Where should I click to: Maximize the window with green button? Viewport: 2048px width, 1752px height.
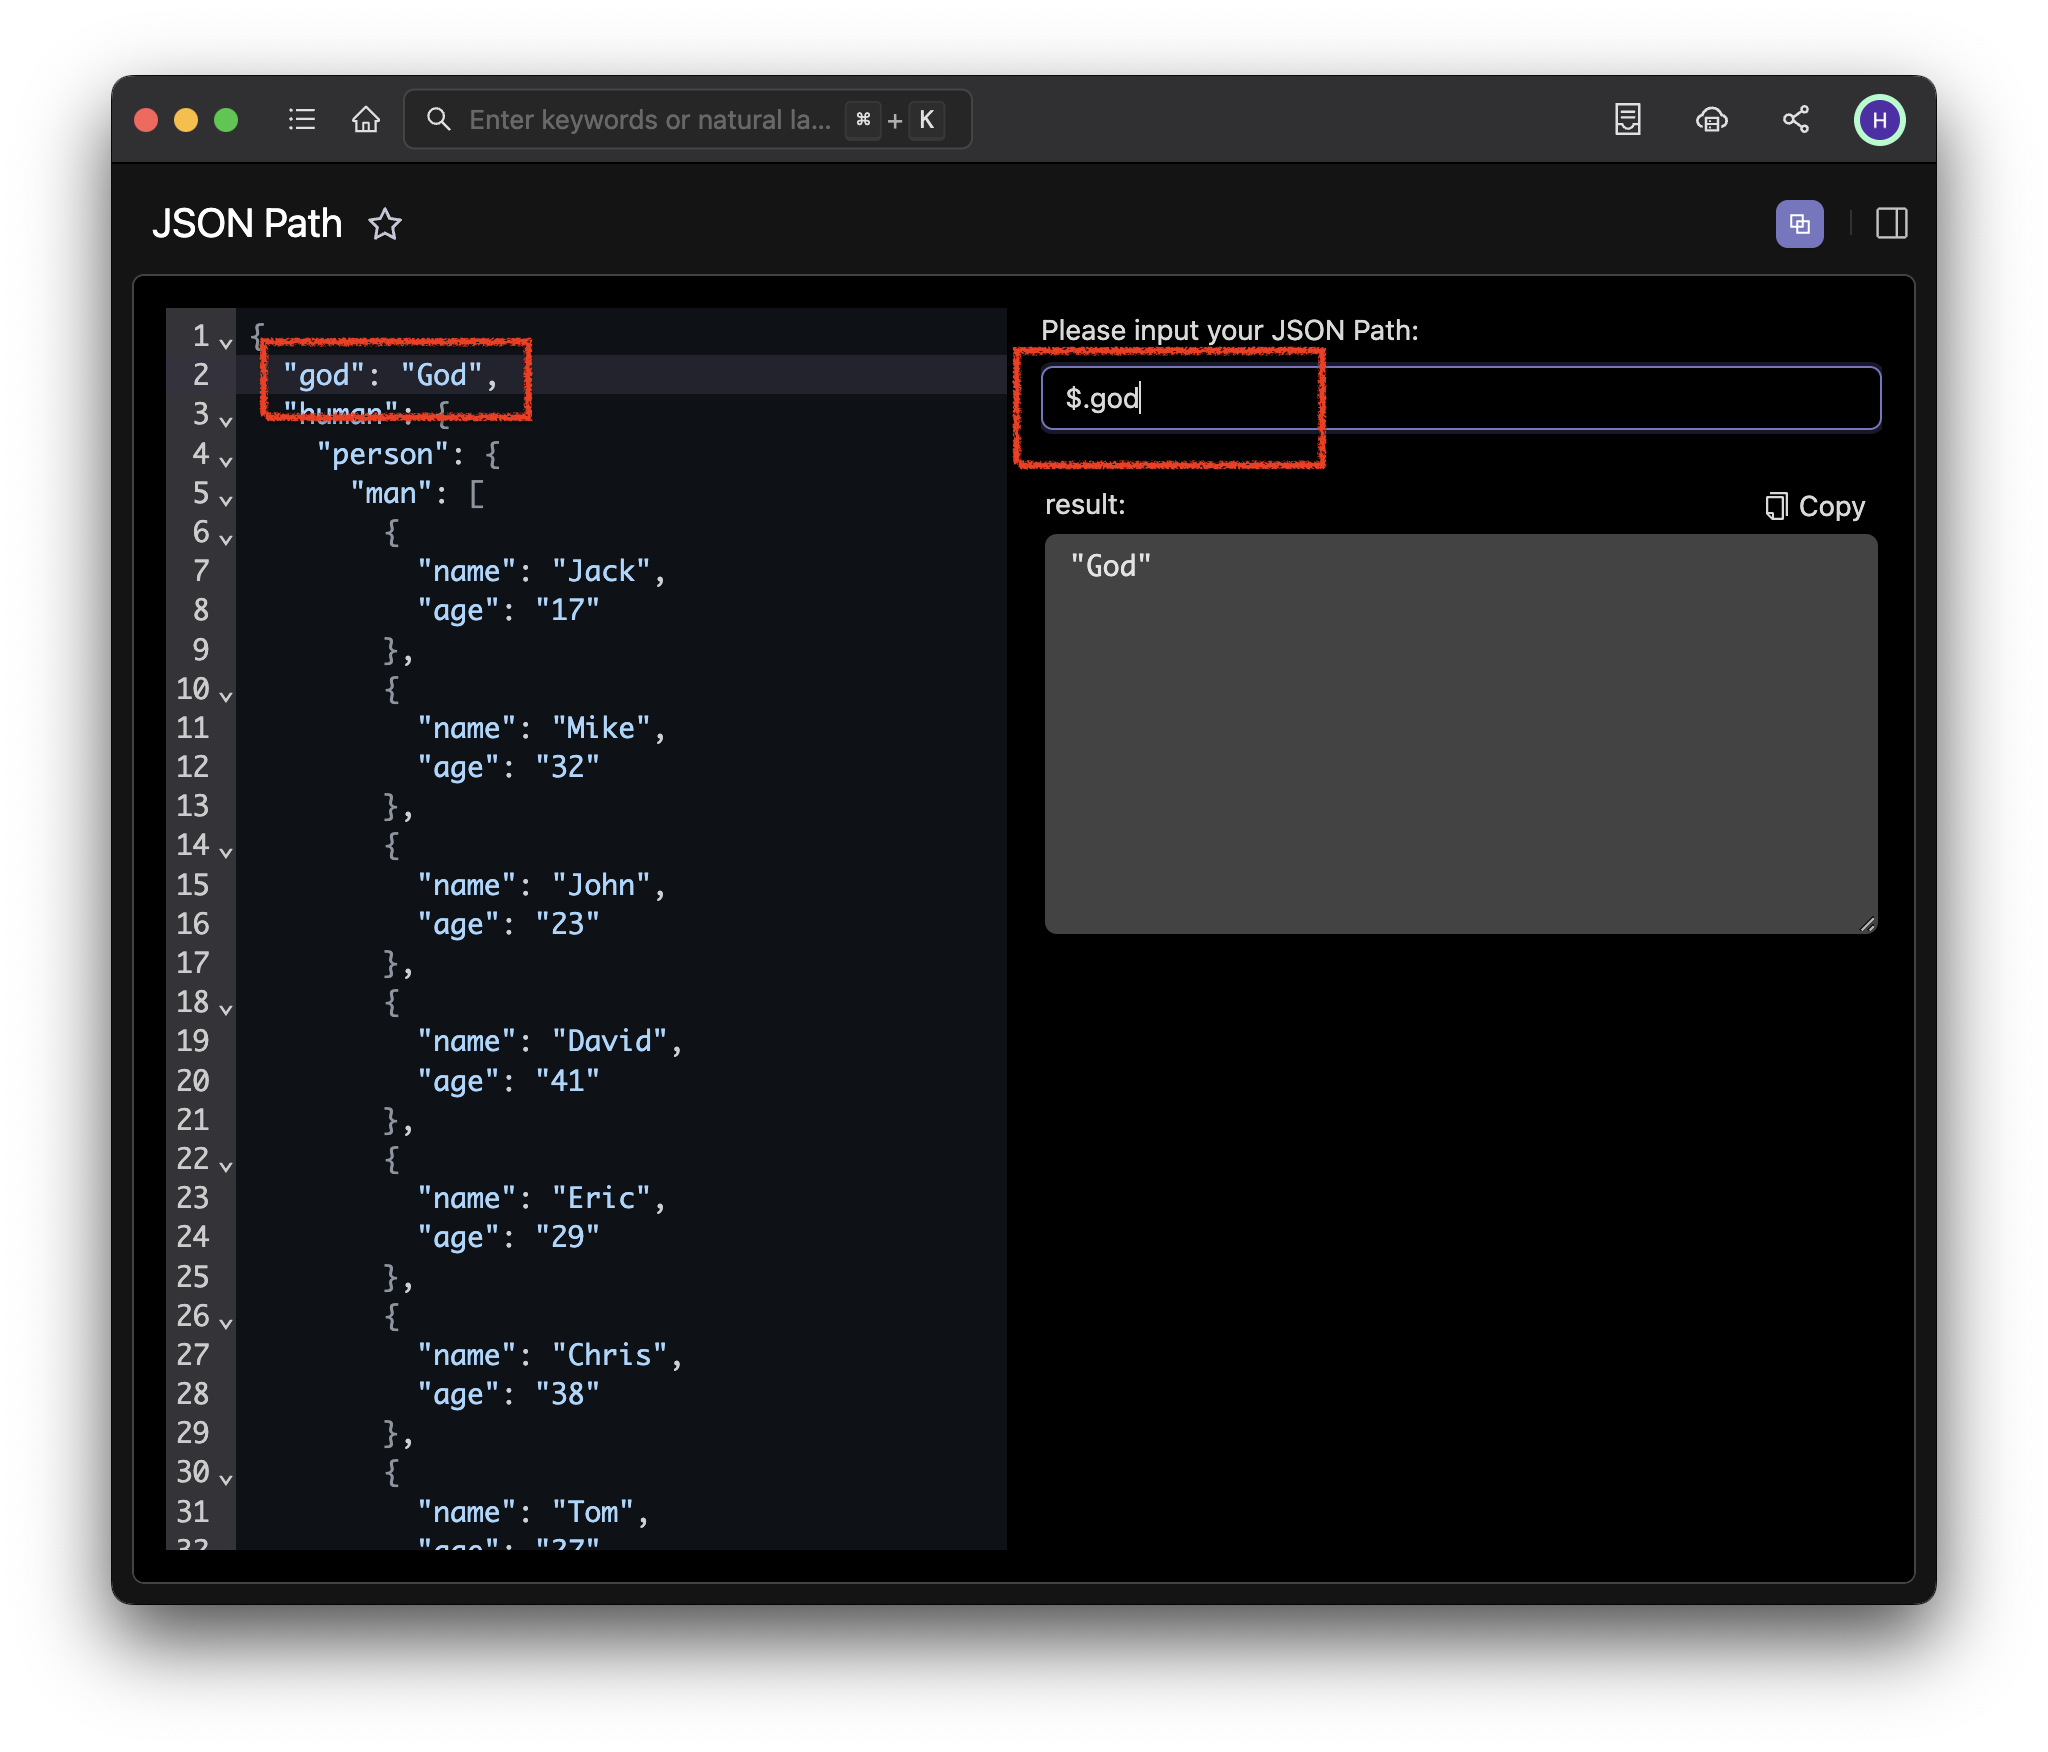click(226, 120)
